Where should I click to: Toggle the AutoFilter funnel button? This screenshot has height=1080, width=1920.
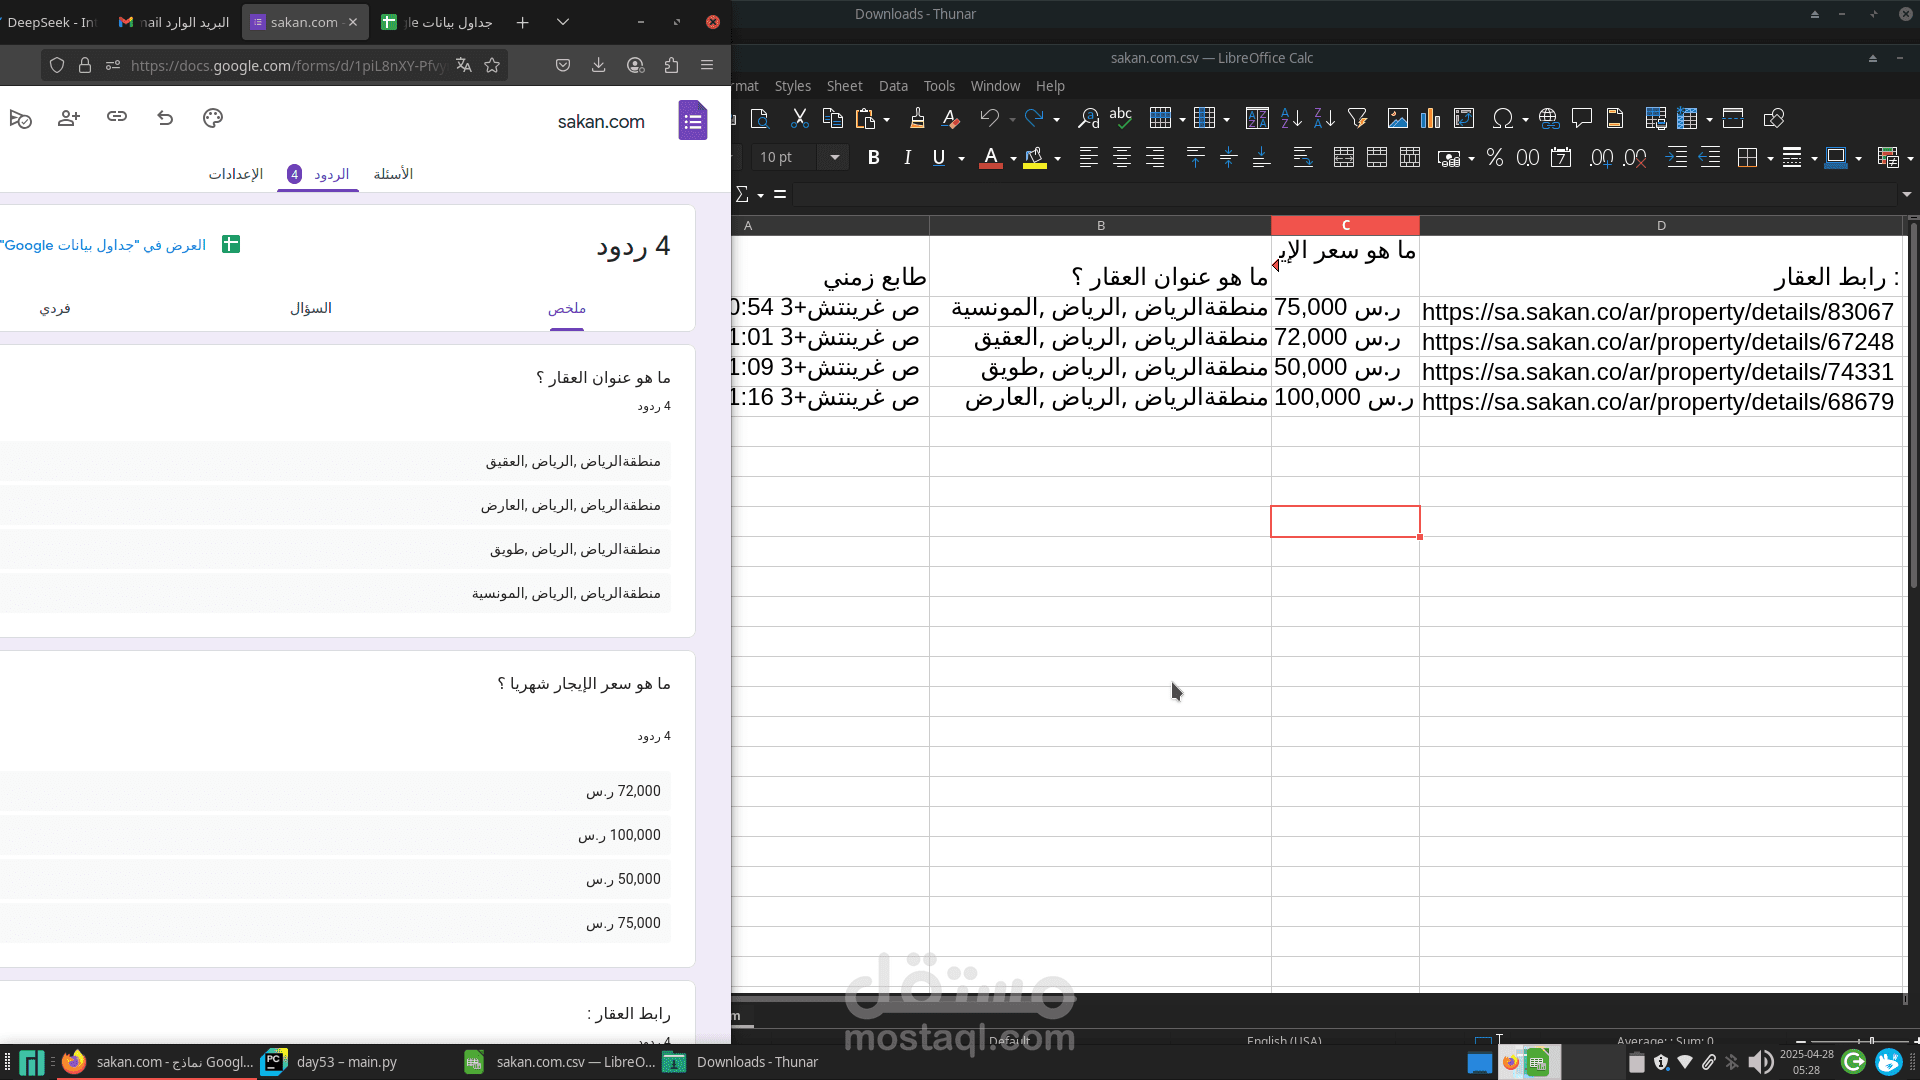(1357, 119)
